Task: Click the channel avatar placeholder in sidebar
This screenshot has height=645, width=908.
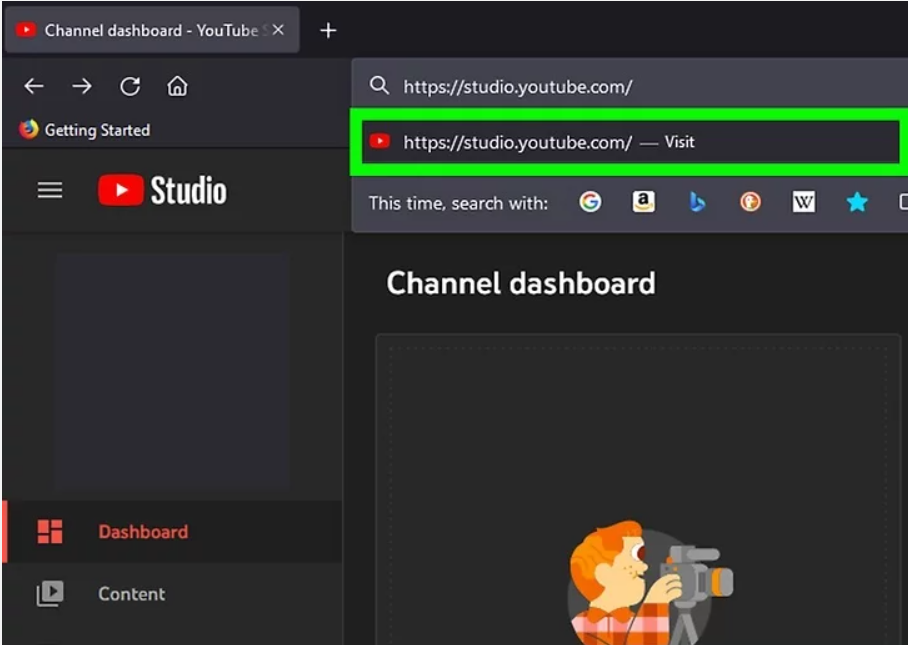Action: tap(172, 372)
